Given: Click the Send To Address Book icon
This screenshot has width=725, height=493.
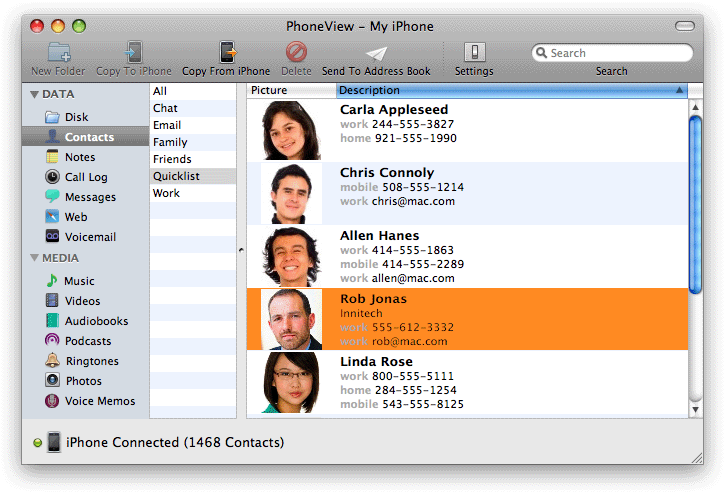Looking at the screenshot, I should [x=376, y=53].
